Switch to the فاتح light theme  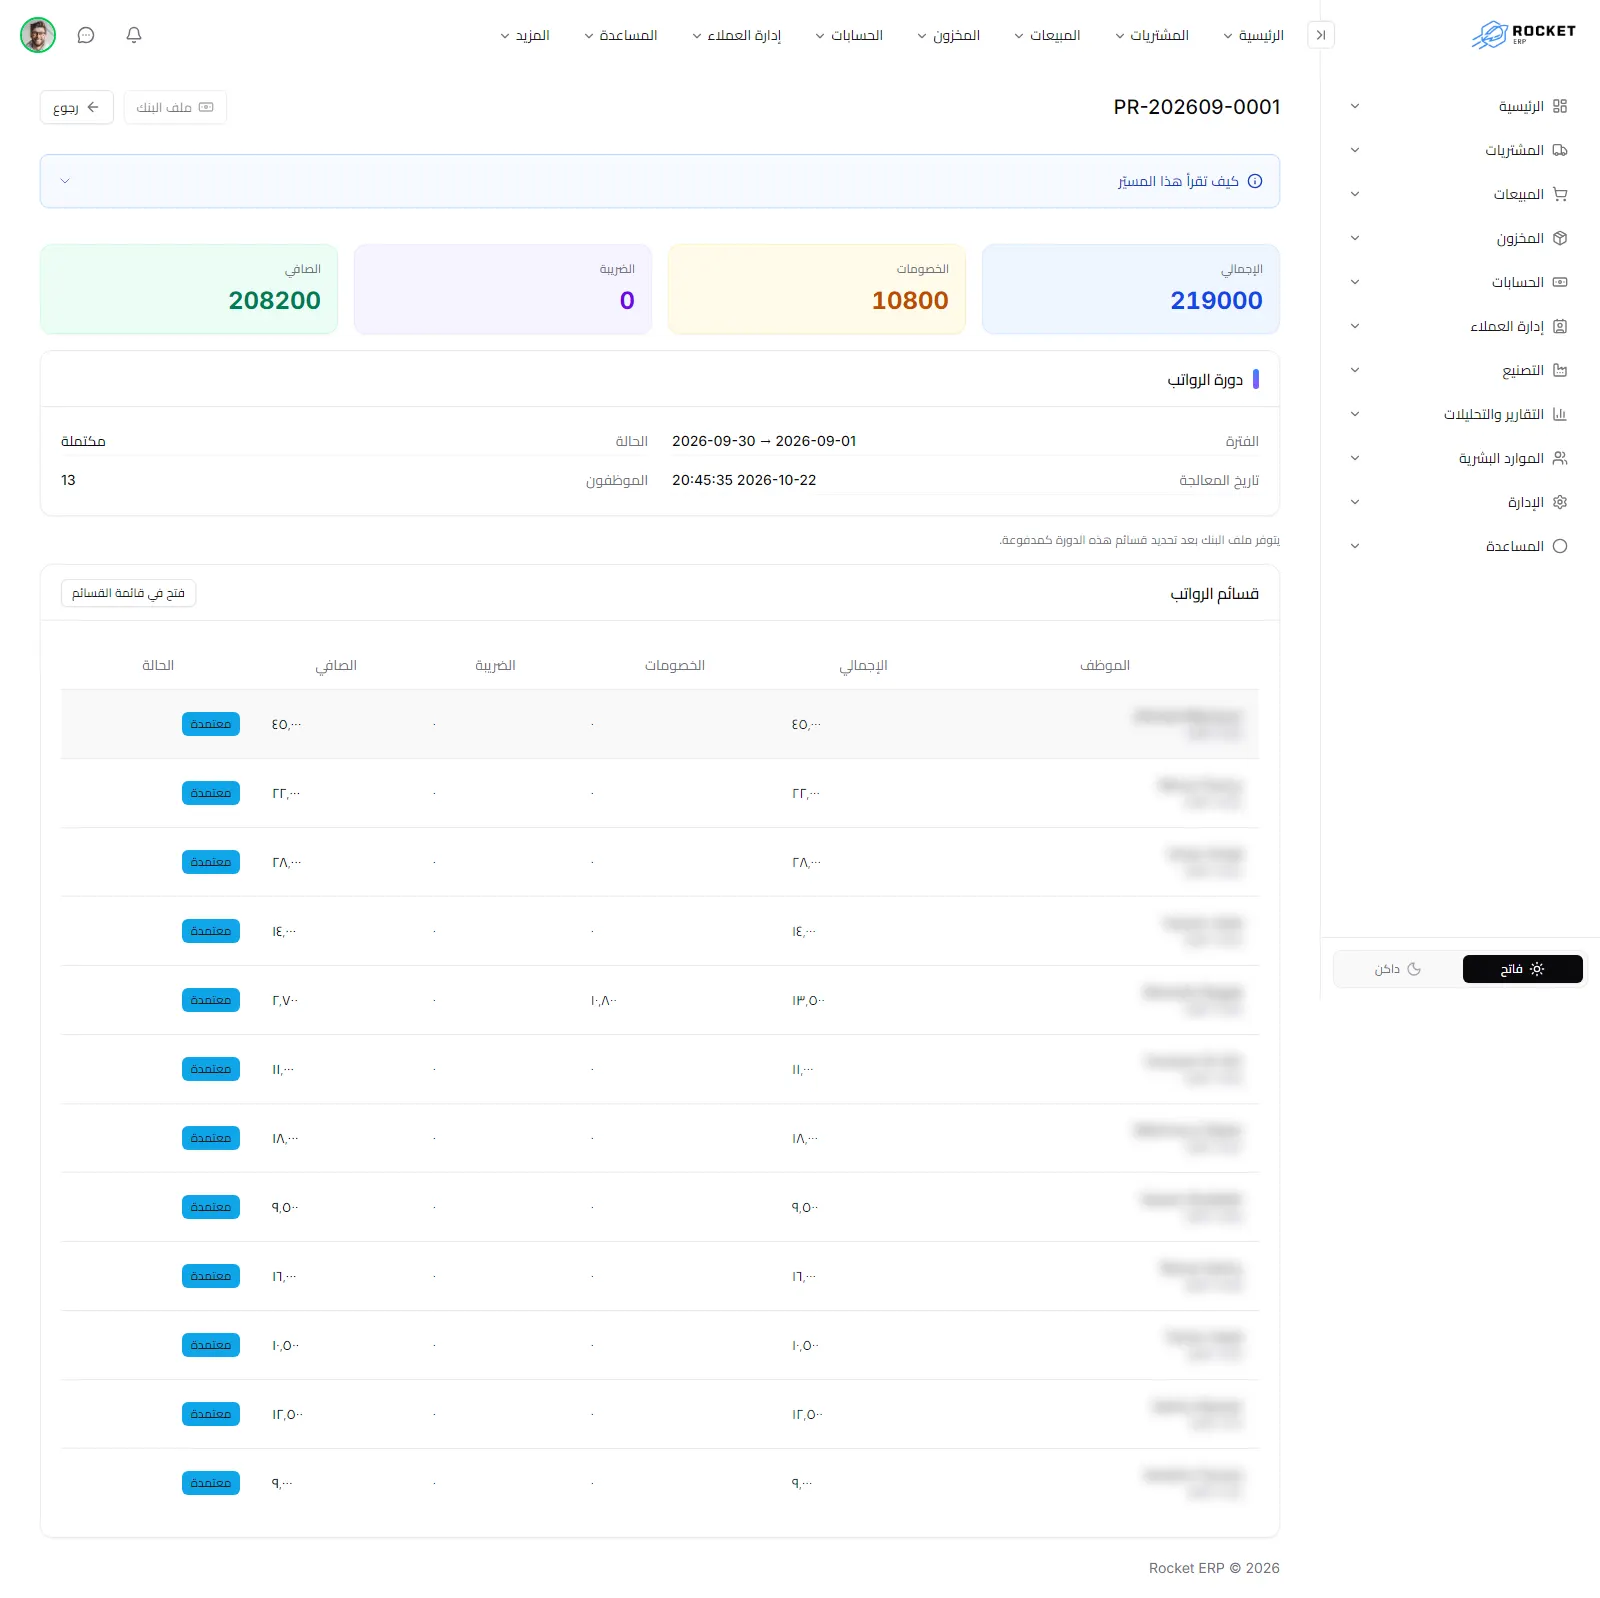click(1522, 969)
